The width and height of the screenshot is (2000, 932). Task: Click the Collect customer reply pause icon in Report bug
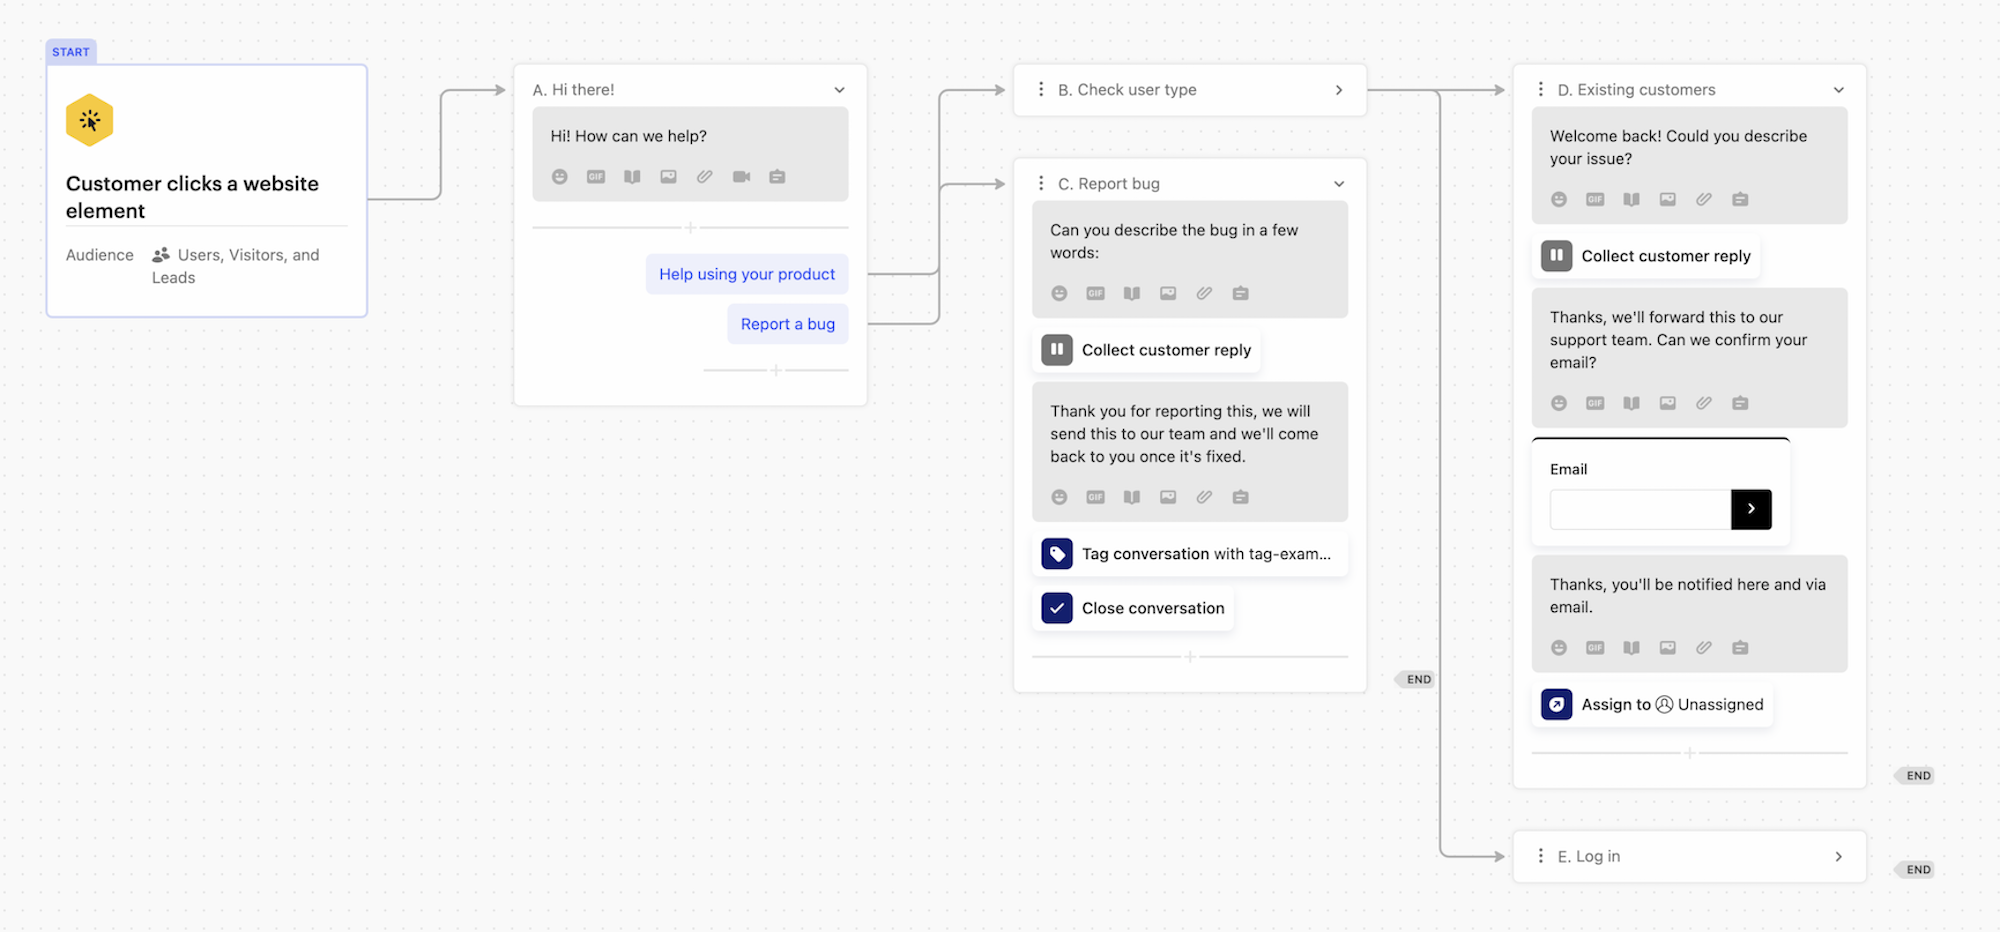tap(1057, 349)
